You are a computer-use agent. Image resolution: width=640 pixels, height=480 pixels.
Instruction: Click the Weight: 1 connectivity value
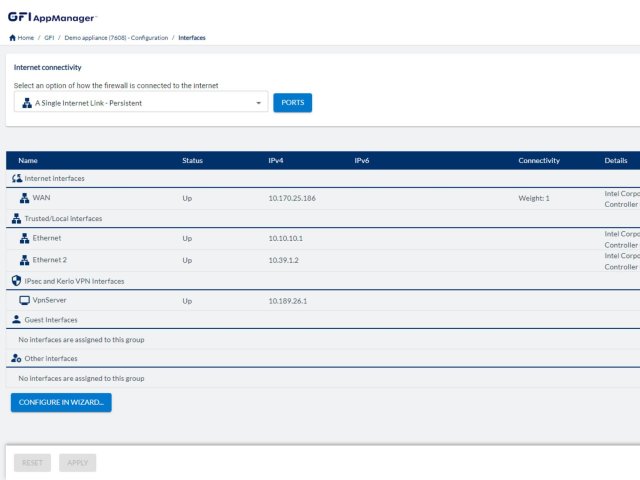point(534,198)
